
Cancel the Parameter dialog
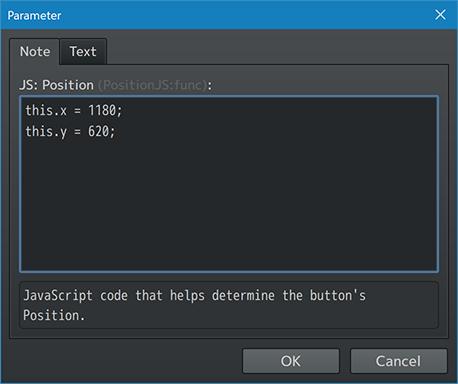(x=398, y=361)
